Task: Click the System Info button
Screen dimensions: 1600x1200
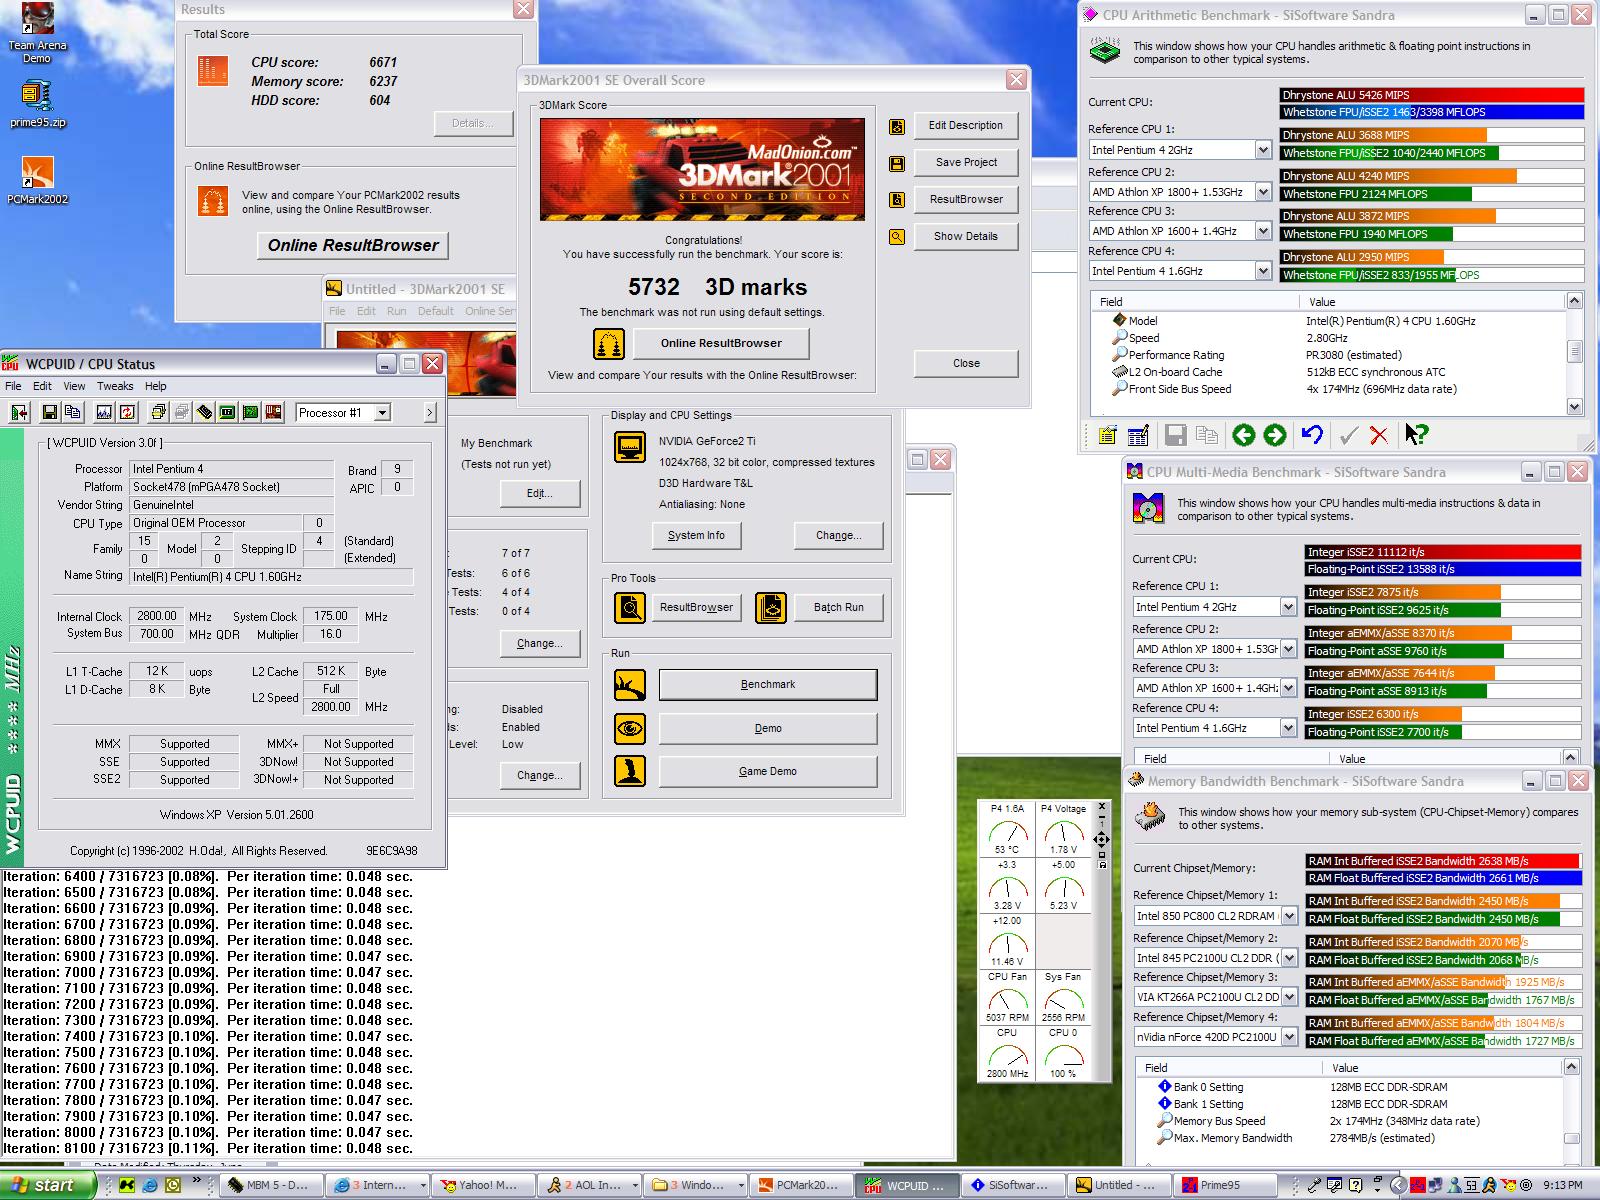Action: click(696, 535)
